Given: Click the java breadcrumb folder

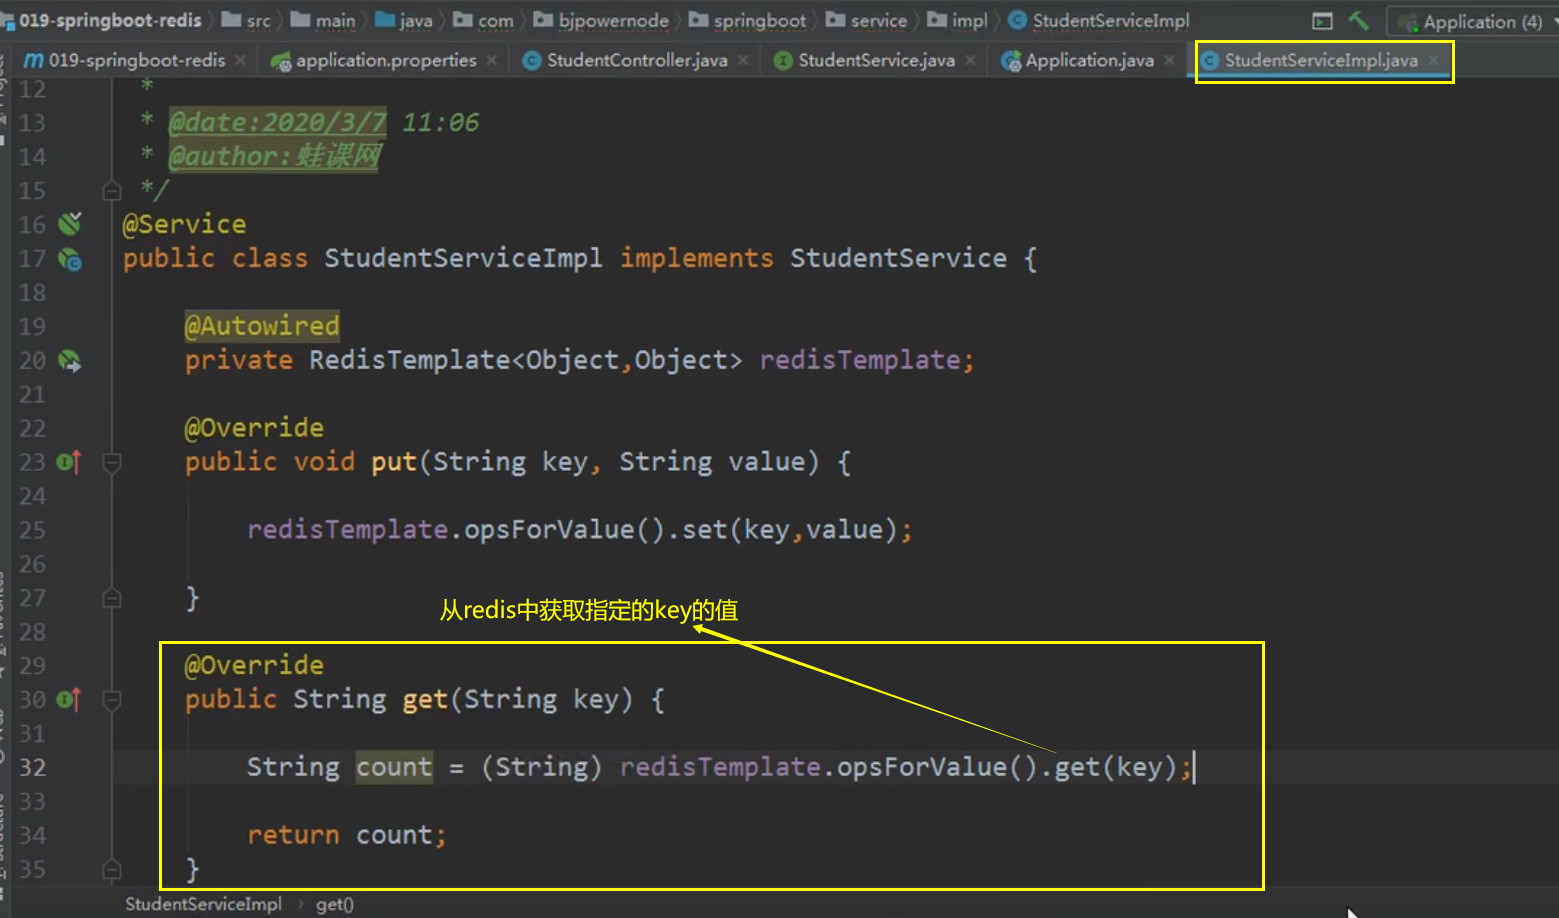Looking at the screenshot, I should [x=404, y=20].
